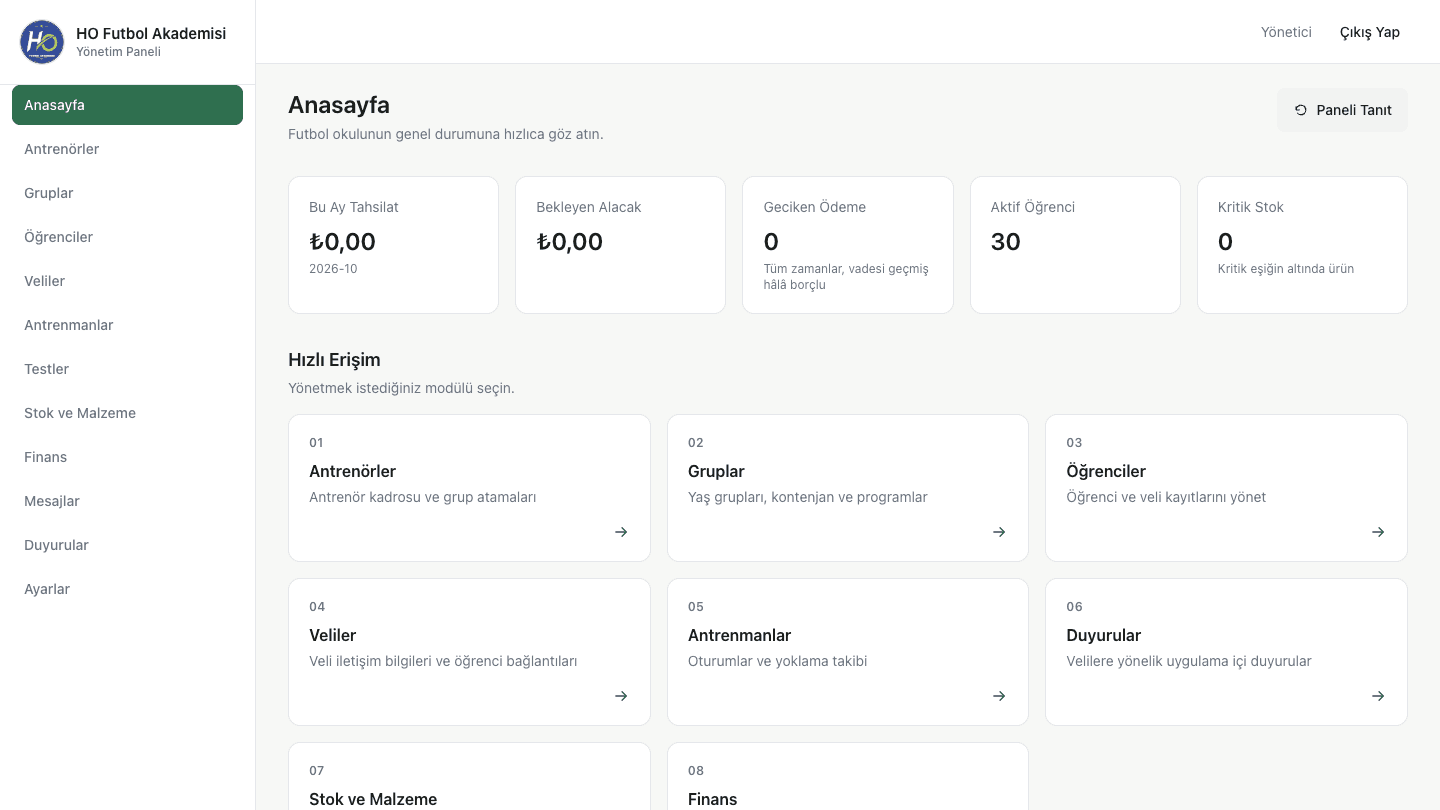Click the arrow icon on Veliler card
Screen dimensions: 1440x810
621,696
